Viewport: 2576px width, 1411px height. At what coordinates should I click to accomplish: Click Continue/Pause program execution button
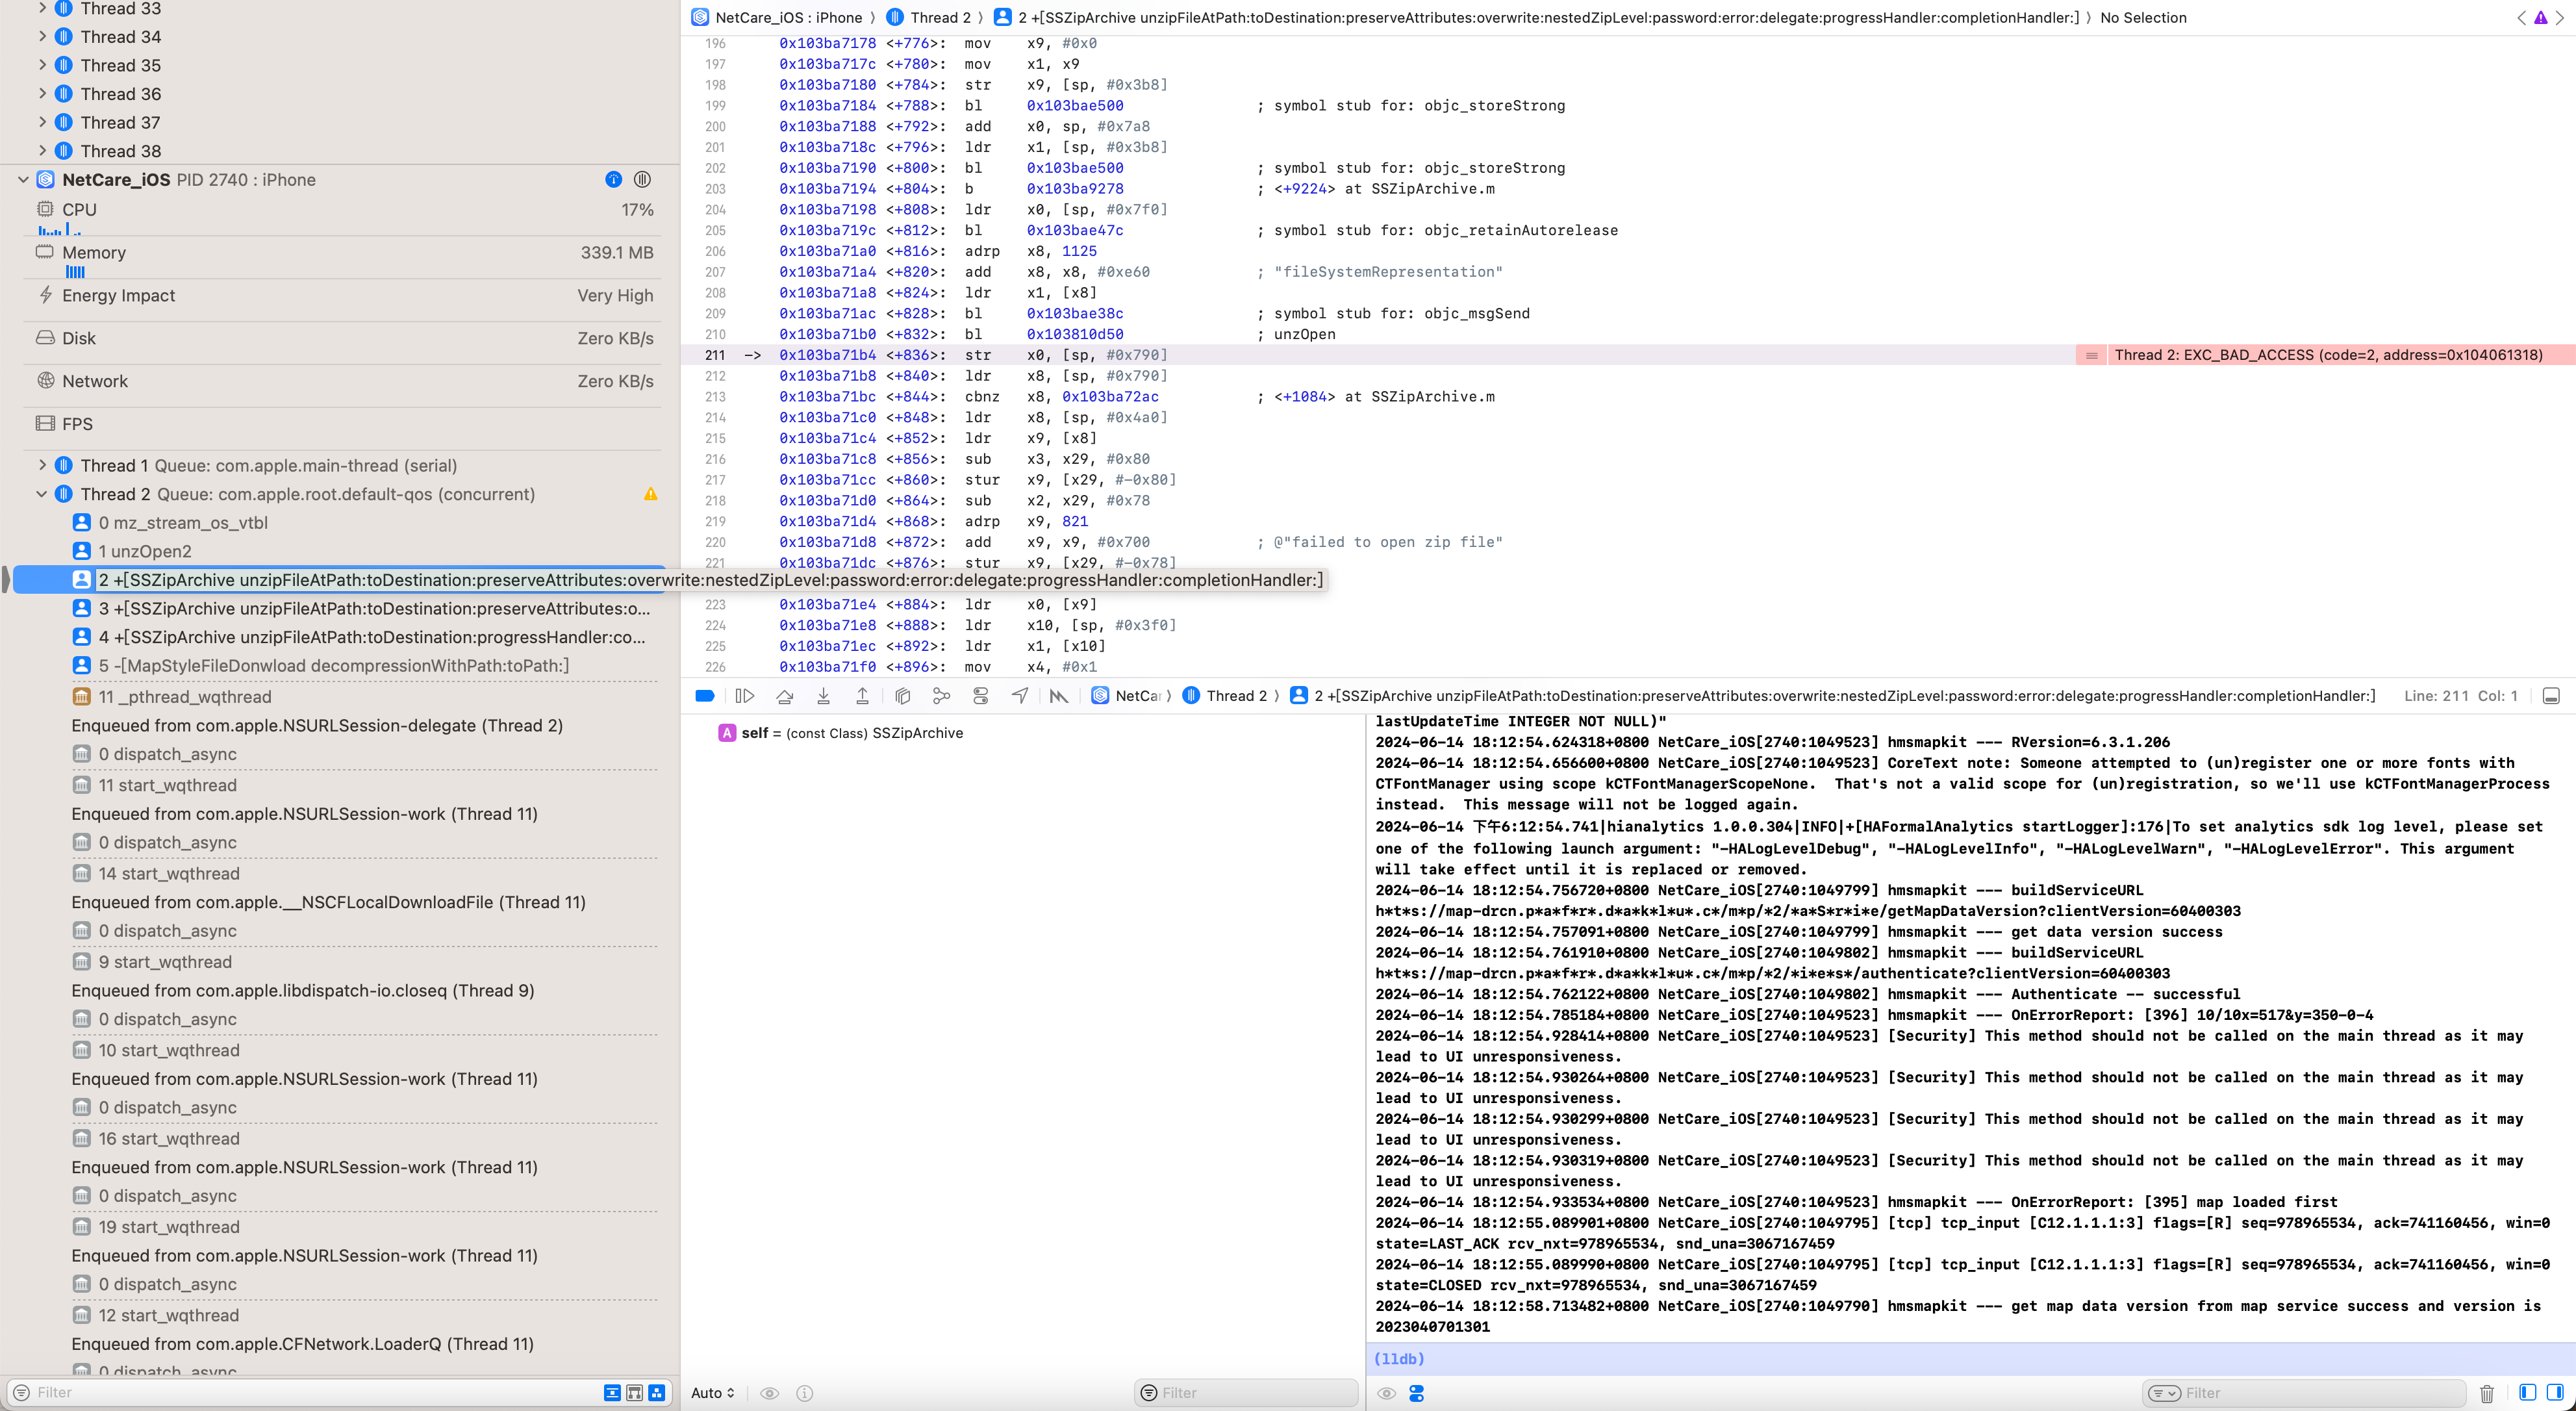744,696
